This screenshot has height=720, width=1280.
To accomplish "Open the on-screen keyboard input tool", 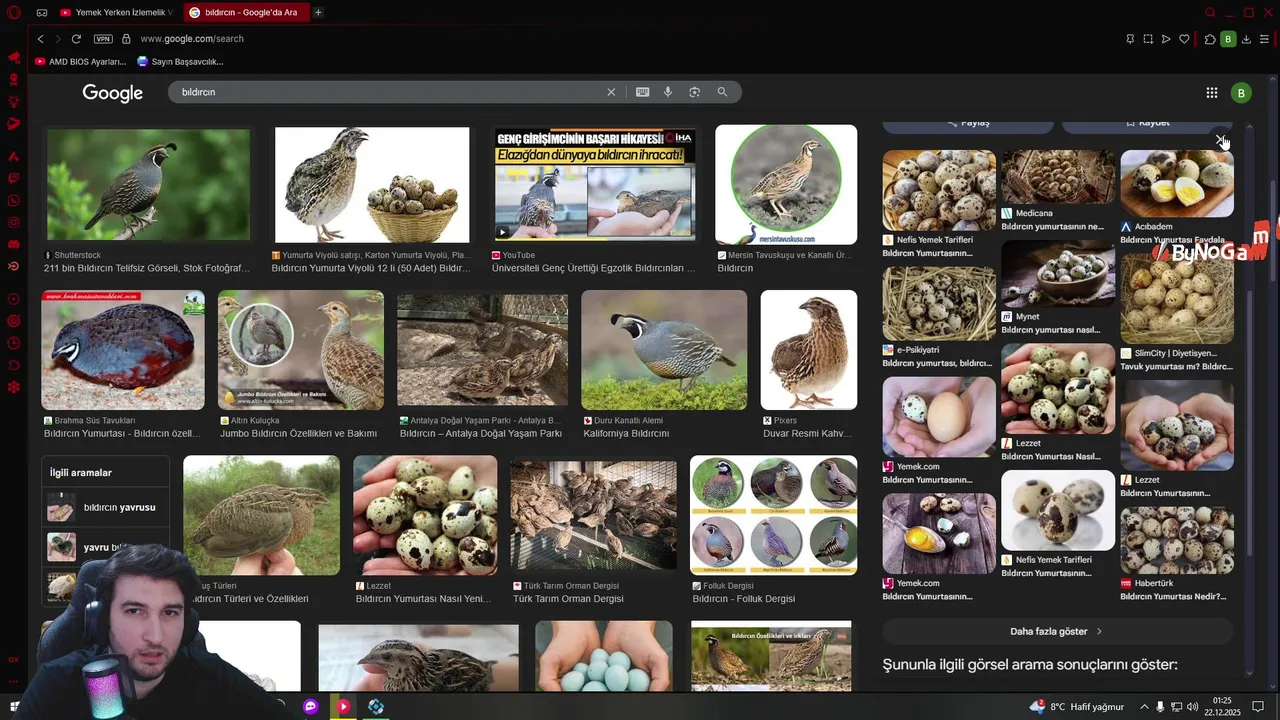I will [x=642, y=92].
